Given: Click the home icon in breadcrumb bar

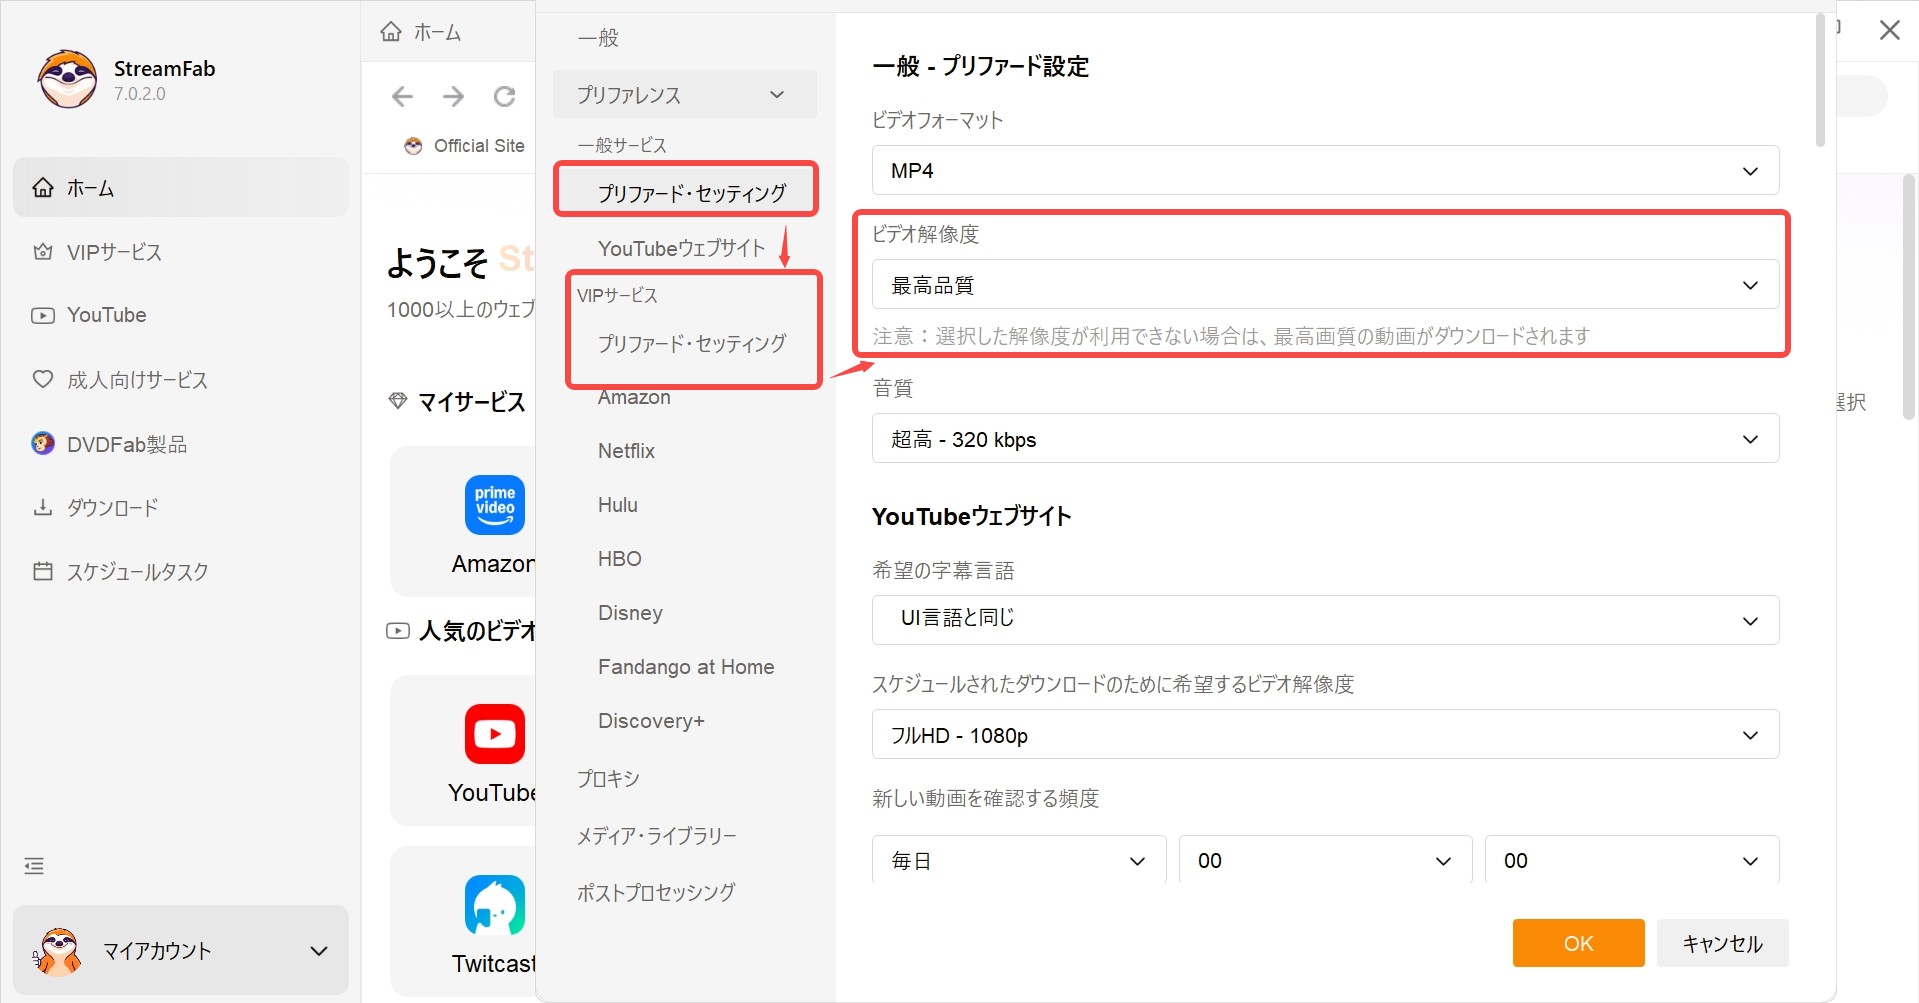Looking at the screenshot, I should (391, 32).
